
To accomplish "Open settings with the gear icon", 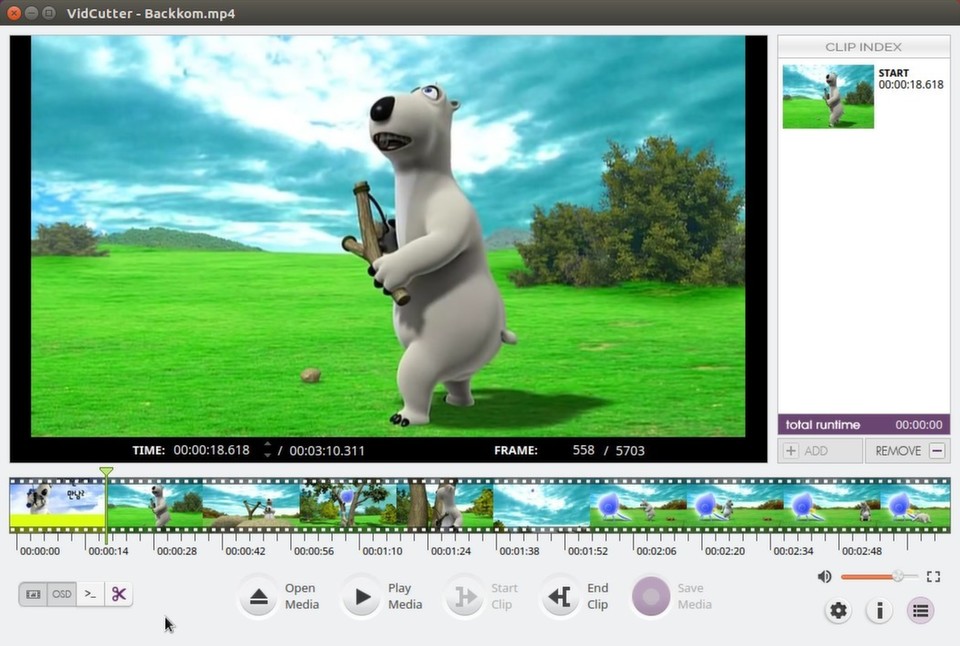I will [838, 610].
